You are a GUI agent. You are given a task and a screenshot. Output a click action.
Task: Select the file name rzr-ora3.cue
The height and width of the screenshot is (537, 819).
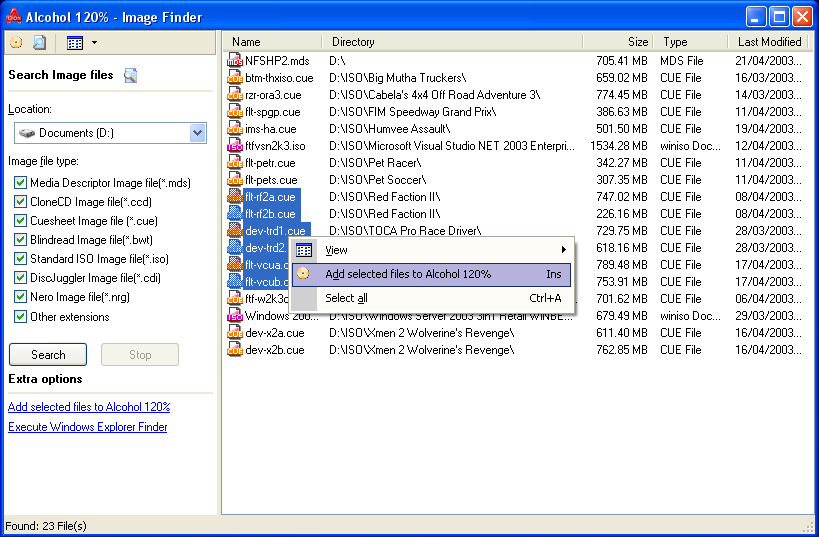[273, 95]
